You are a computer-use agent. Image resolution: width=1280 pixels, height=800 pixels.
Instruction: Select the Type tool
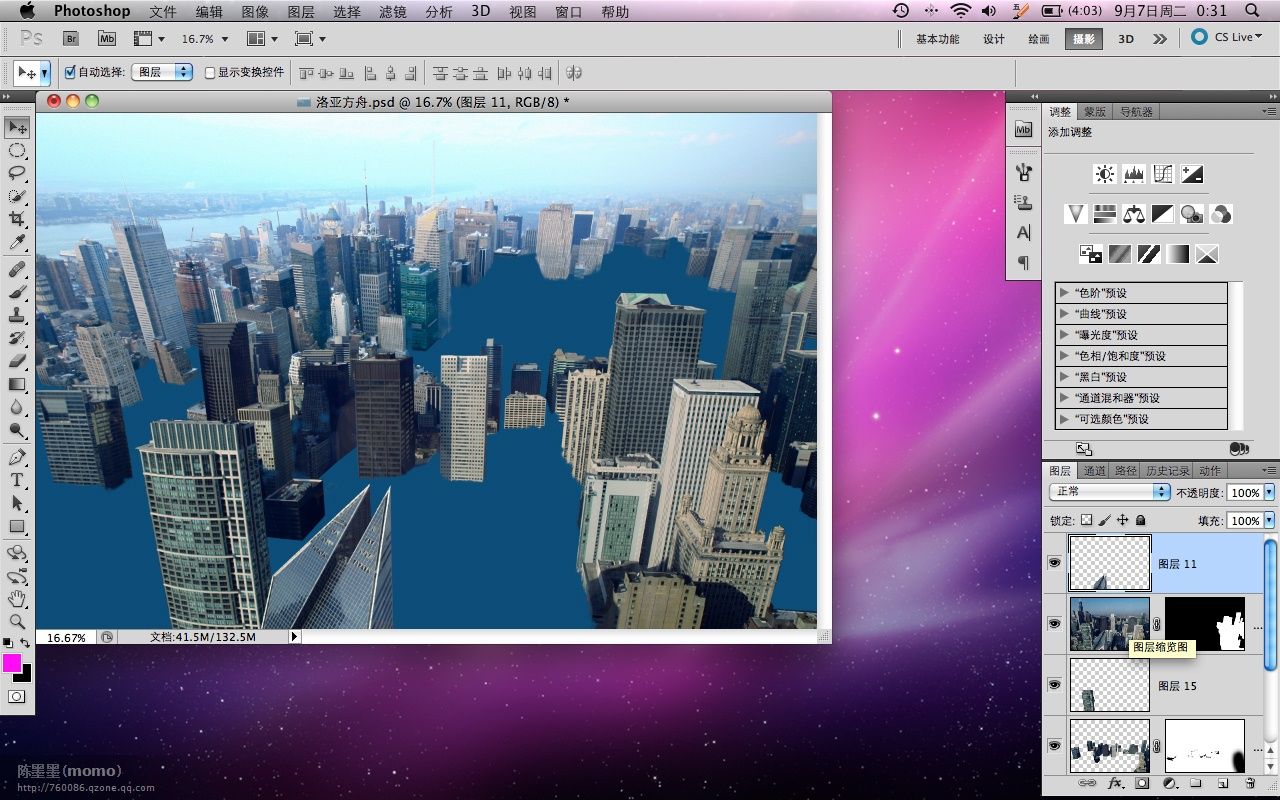(17, 480)
